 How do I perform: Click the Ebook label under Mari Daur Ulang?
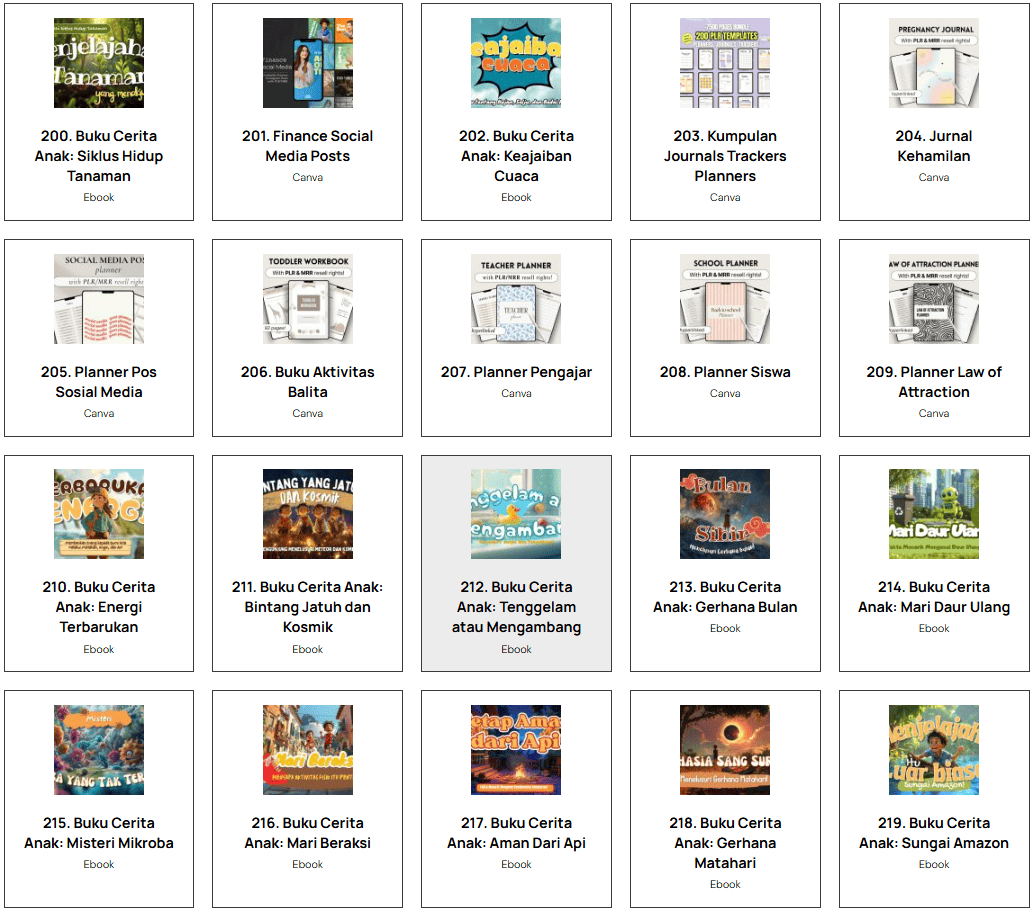pyautogui.click(x=933, y=629)
